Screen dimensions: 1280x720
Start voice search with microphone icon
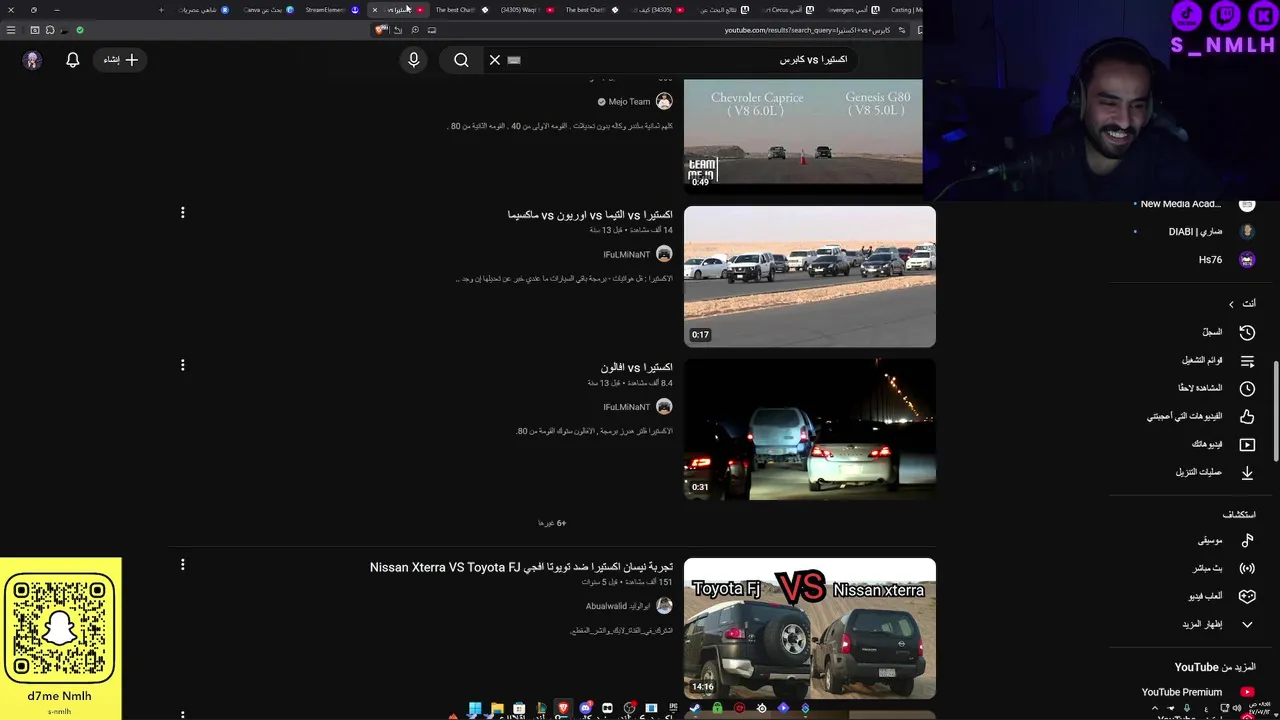(x=413, y=60)
